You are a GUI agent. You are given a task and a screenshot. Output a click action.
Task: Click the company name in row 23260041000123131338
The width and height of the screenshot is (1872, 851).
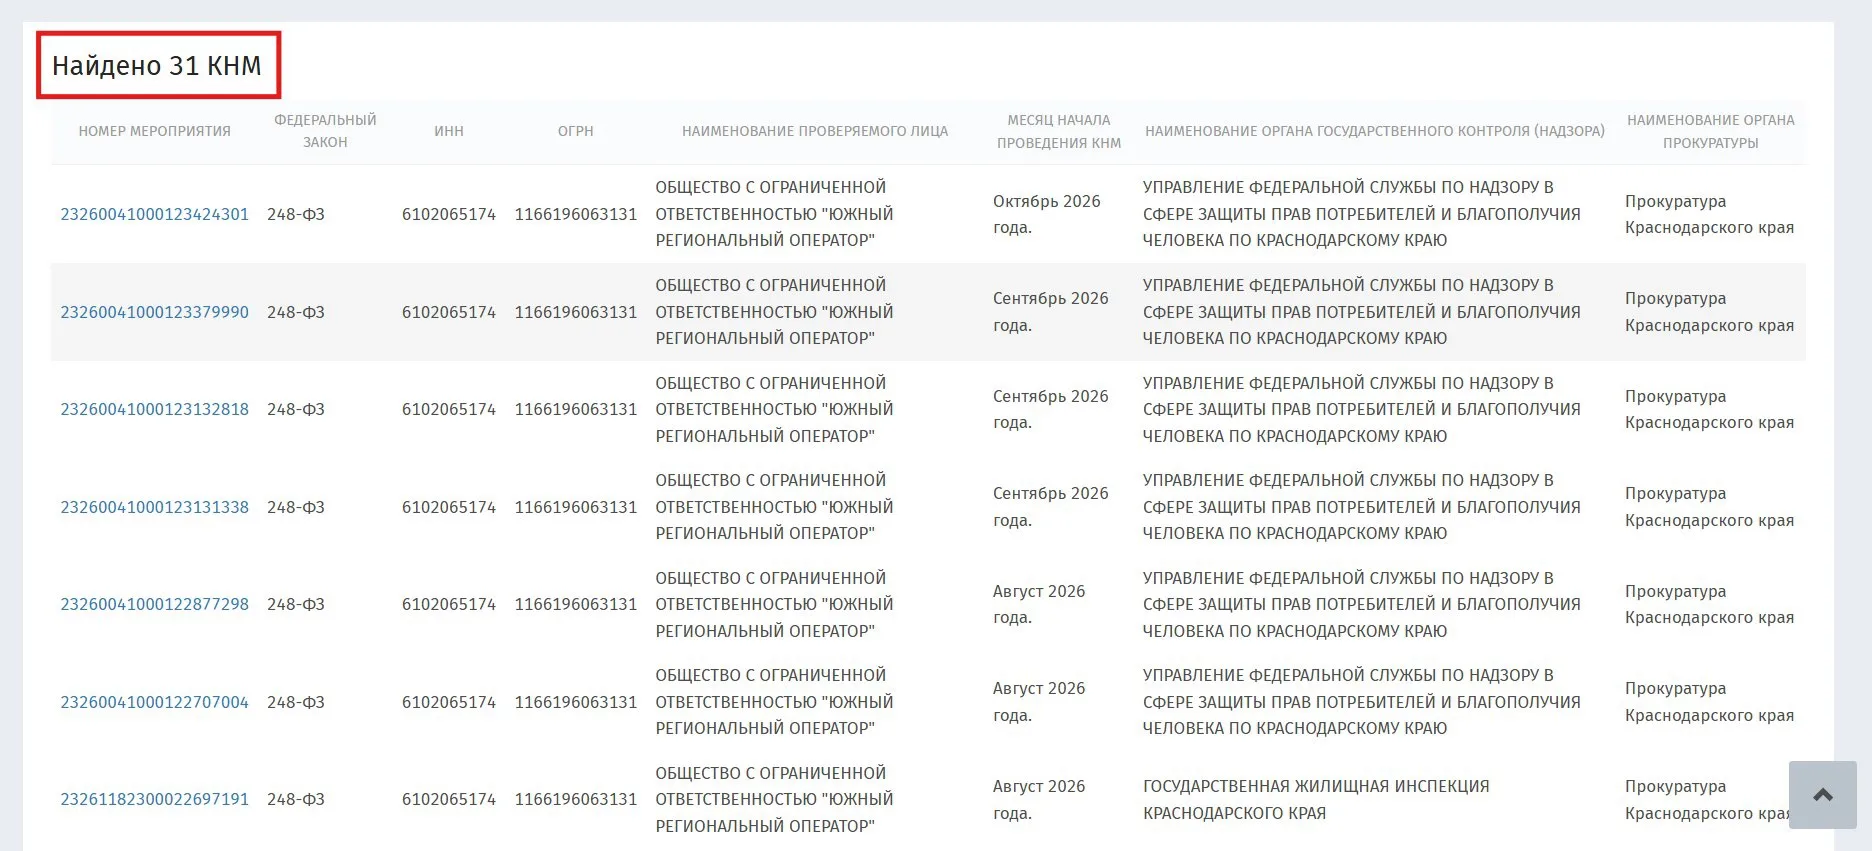click(x=775, y=507)
